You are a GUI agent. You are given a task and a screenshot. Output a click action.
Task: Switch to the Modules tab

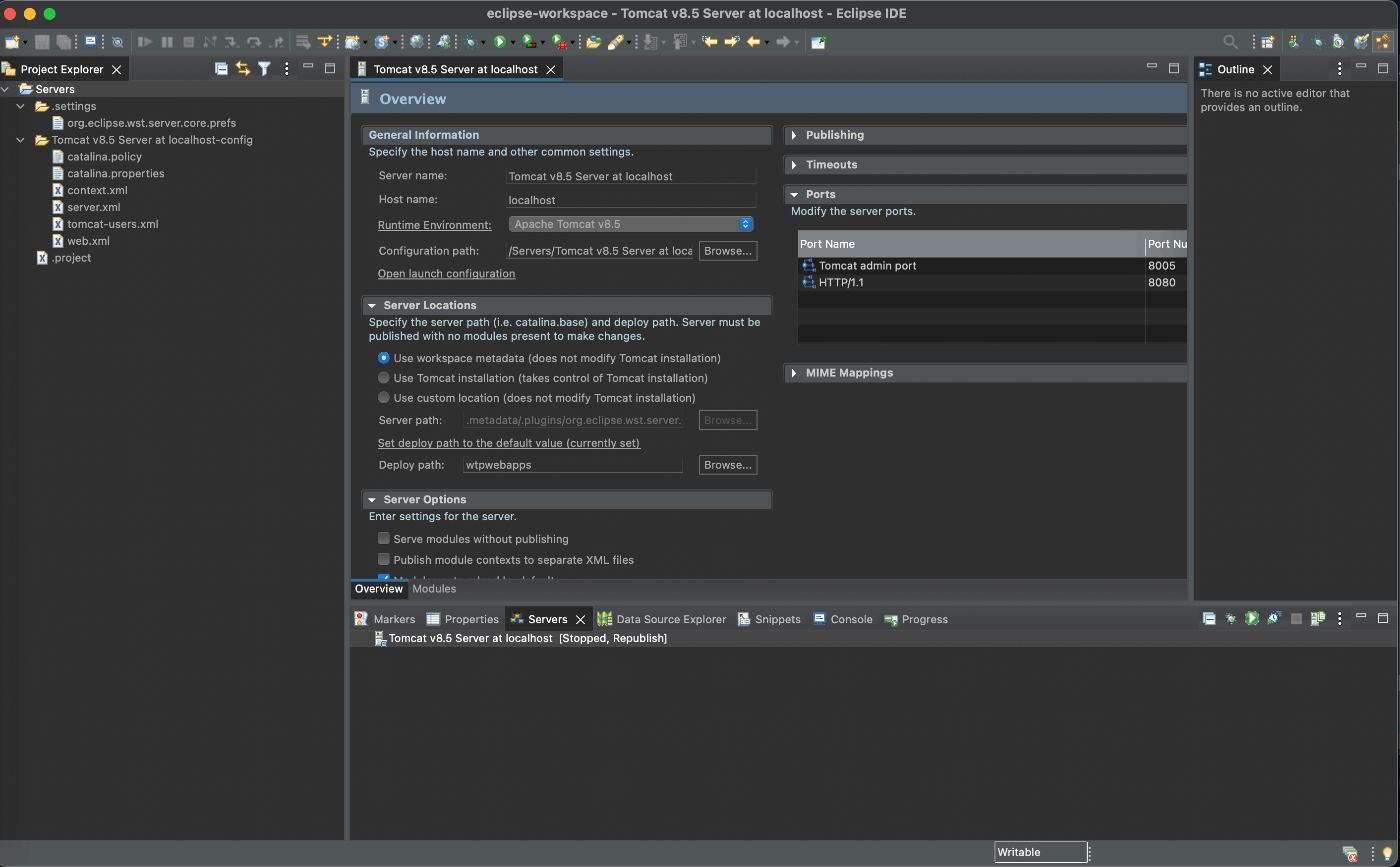pos(434,589)
